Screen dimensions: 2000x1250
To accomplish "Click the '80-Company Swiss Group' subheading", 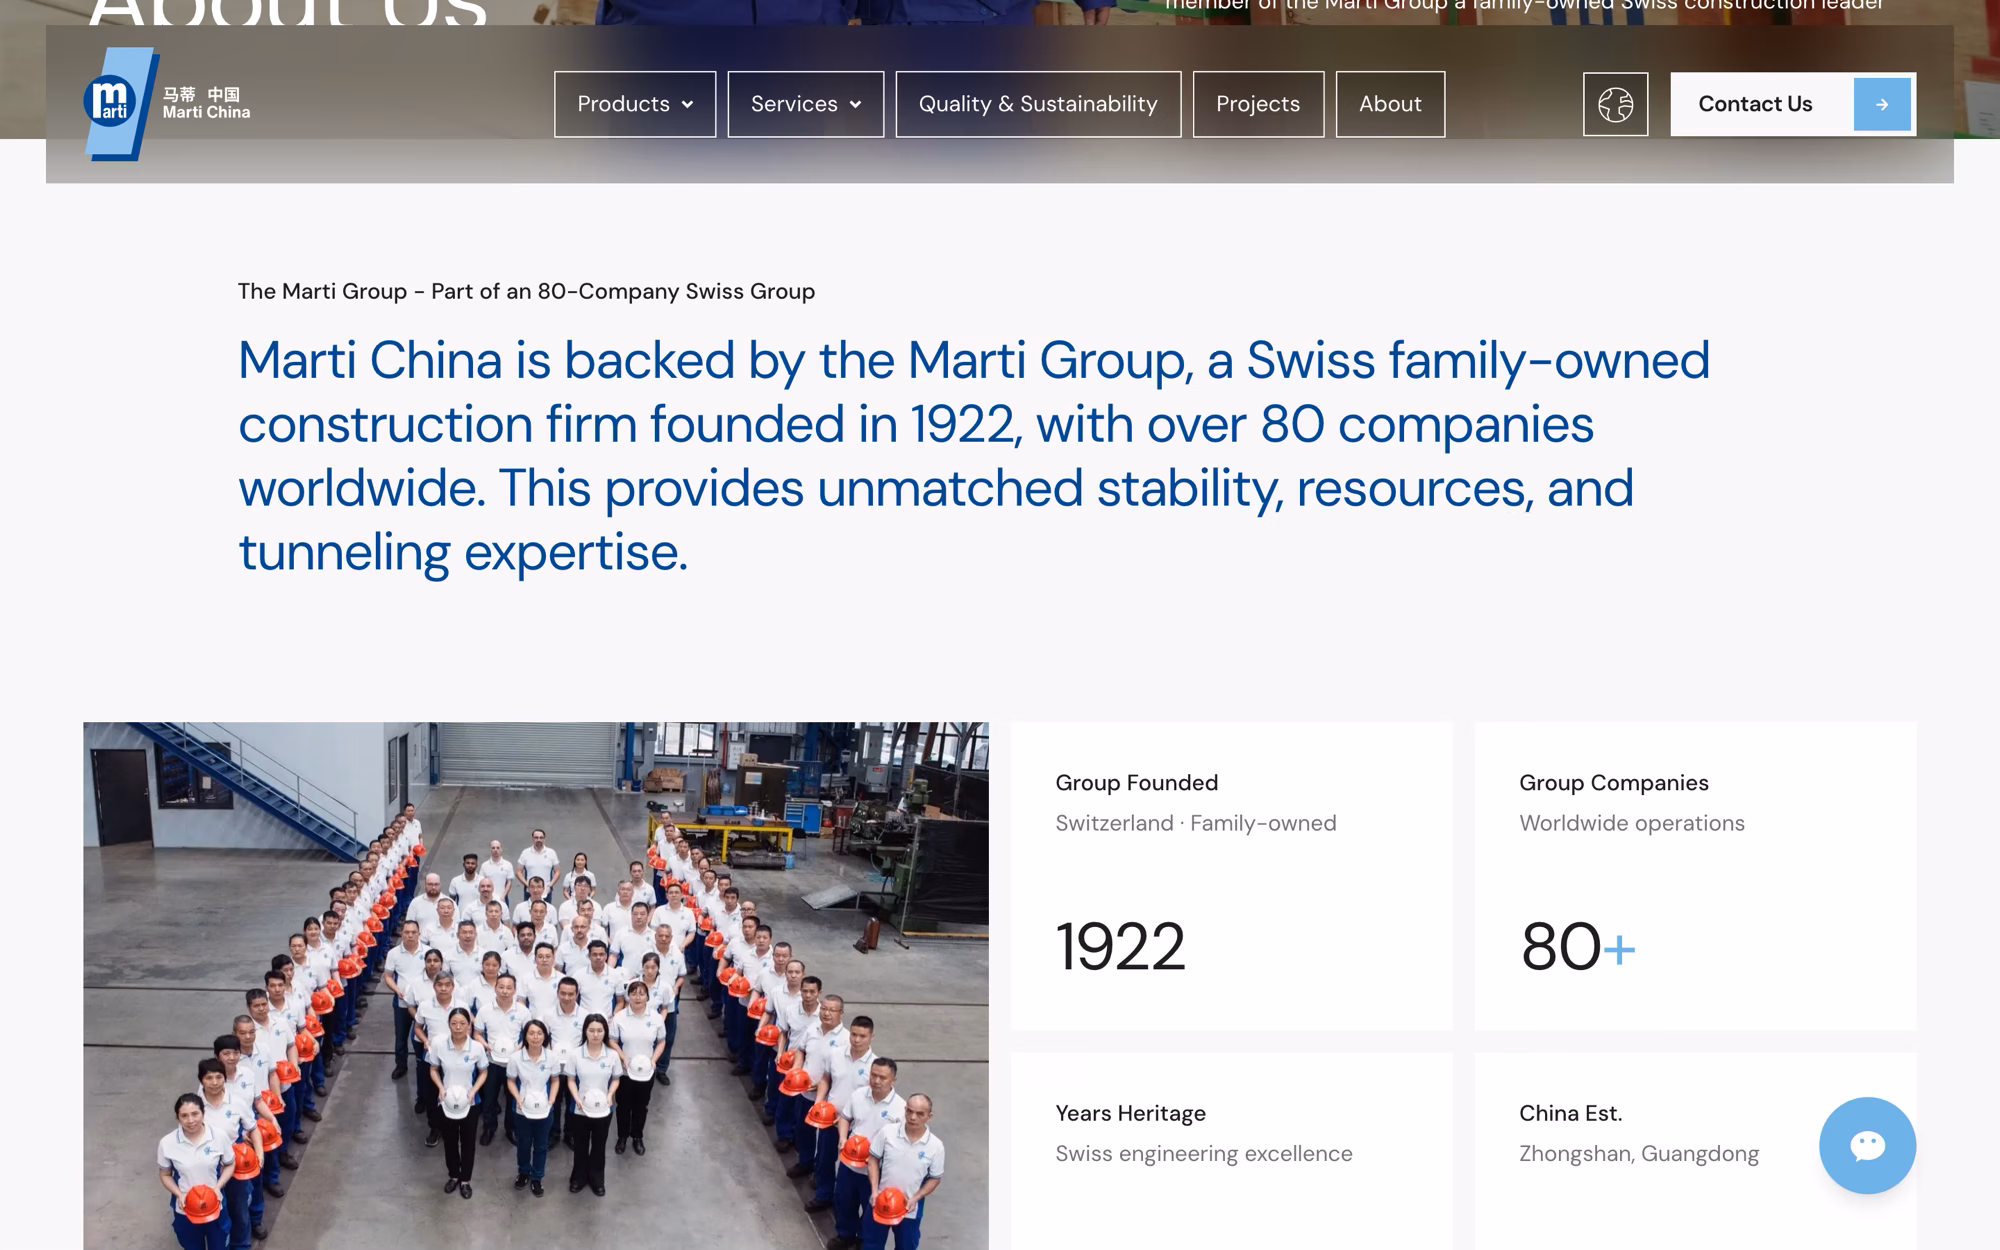I will (x=526, y=291).
